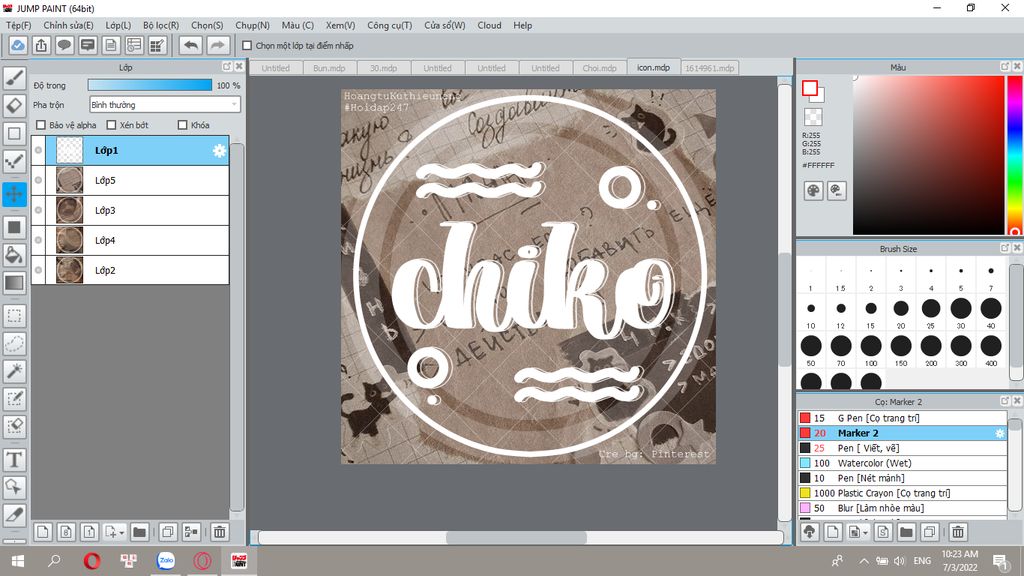This screenshot has height=576, width=1024.
Task: Click the cloud download brush icon
Action: click(x=810, y=532)
